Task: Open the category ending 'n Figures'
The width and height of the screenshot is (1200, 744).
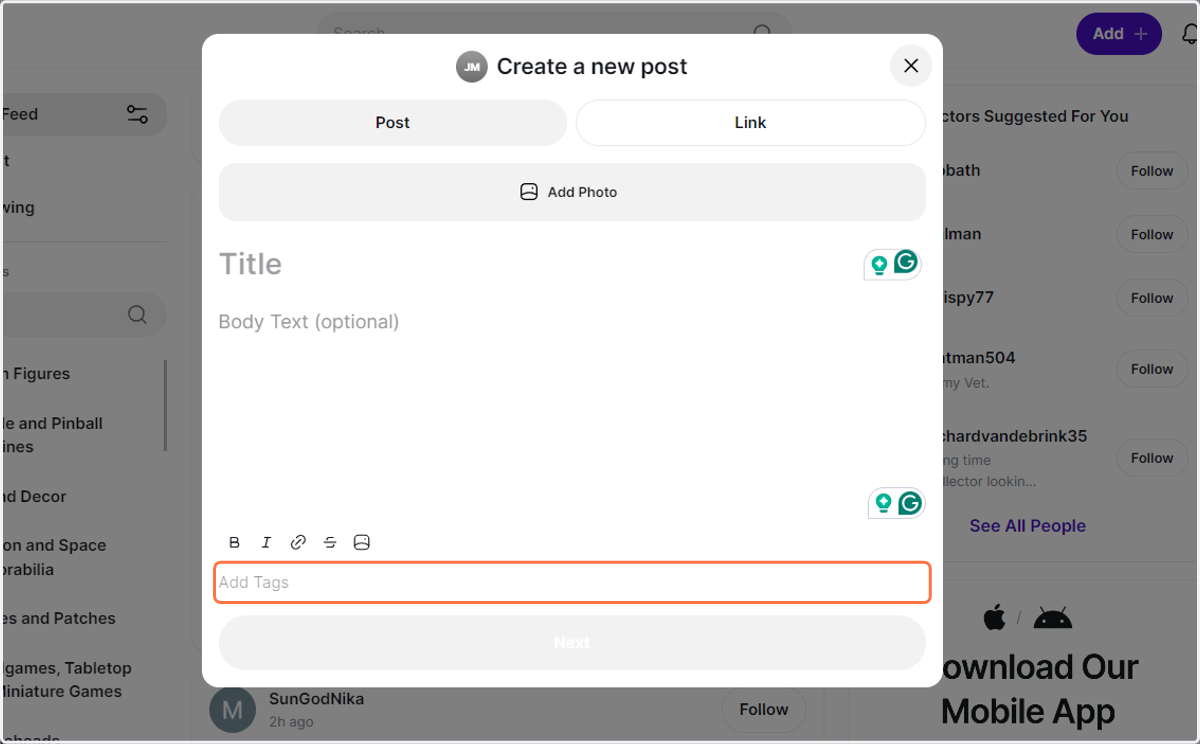Action: click(x=36, y=374)
